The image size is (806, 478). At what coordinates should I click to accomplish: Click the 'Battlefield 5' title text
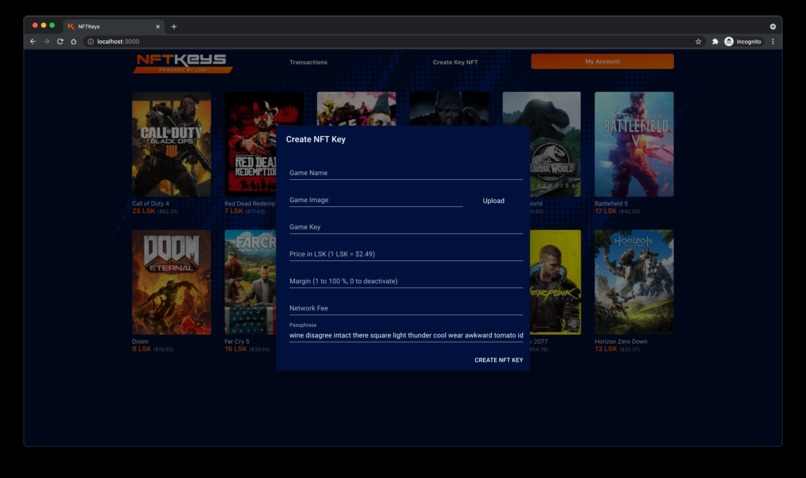click(x=611, y=204)
